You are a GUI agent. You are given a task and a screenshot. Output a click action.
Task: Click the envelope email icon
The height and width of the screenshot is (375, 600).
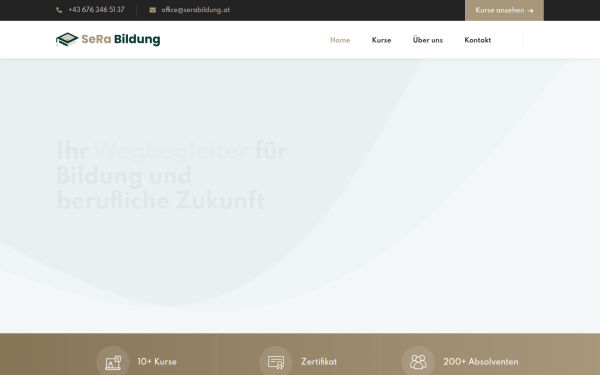(152, 10)
